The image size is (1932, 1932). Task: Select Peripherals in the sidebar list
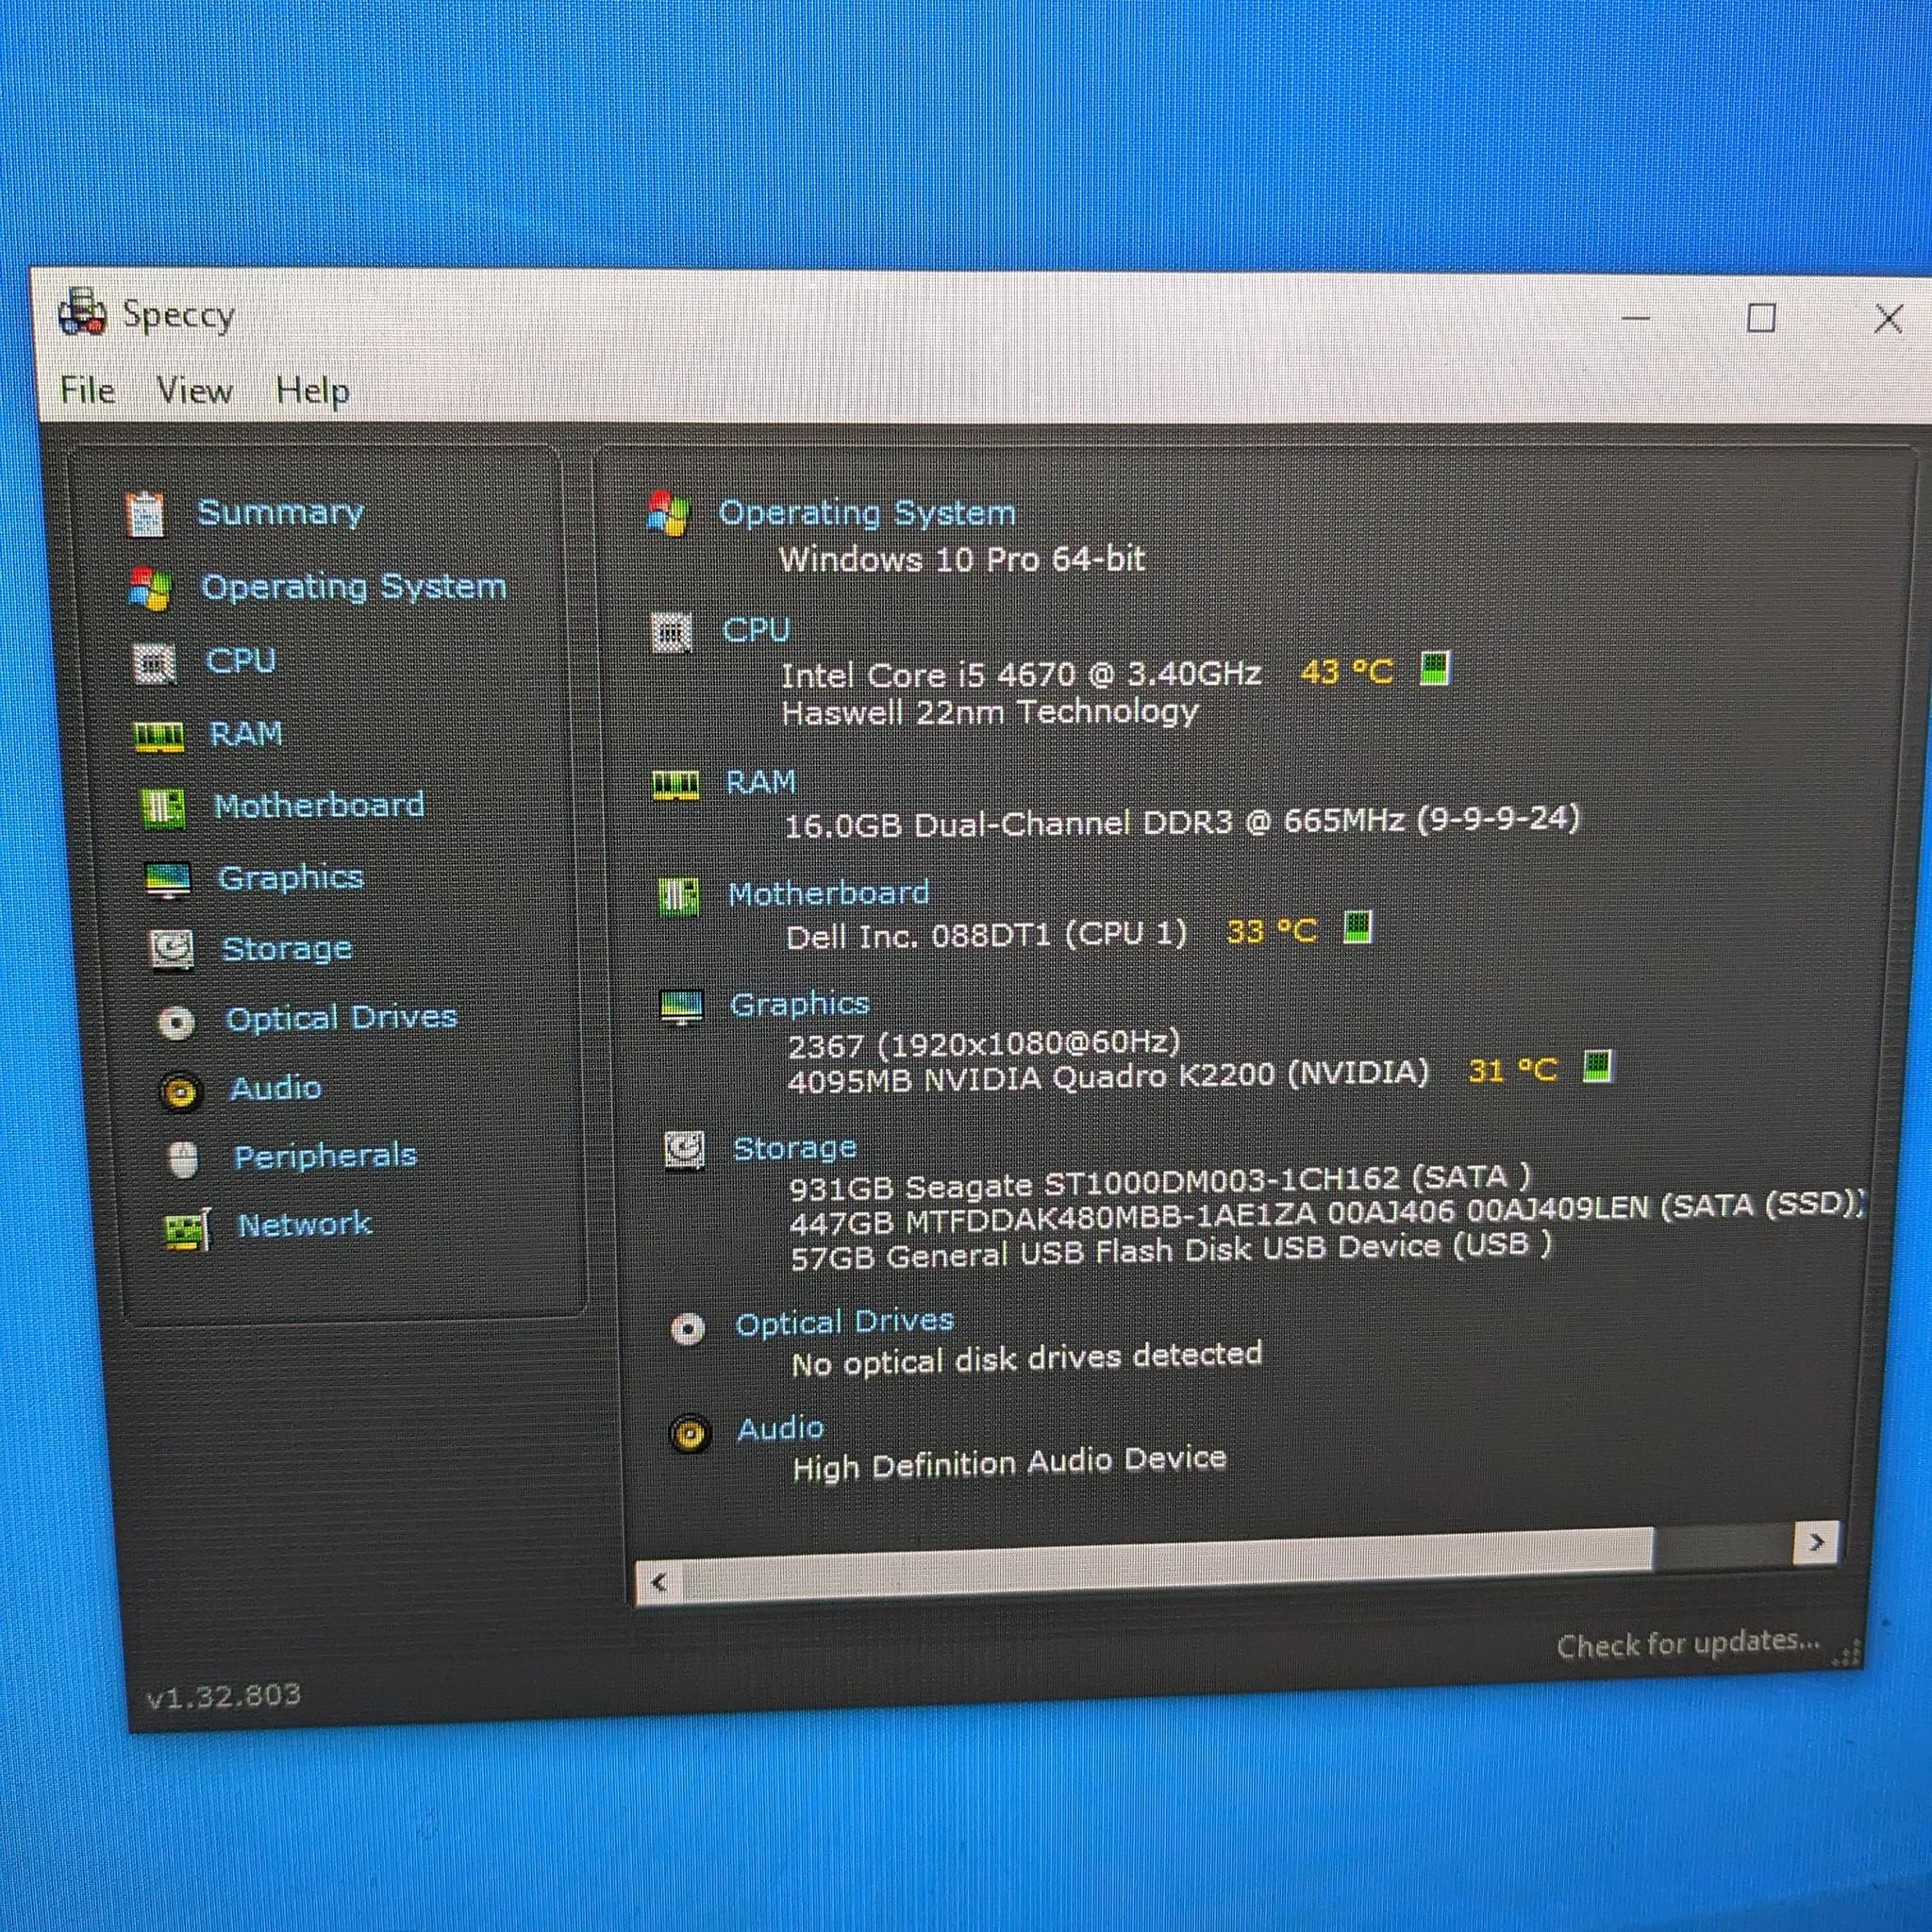(x=325, y=1157)
